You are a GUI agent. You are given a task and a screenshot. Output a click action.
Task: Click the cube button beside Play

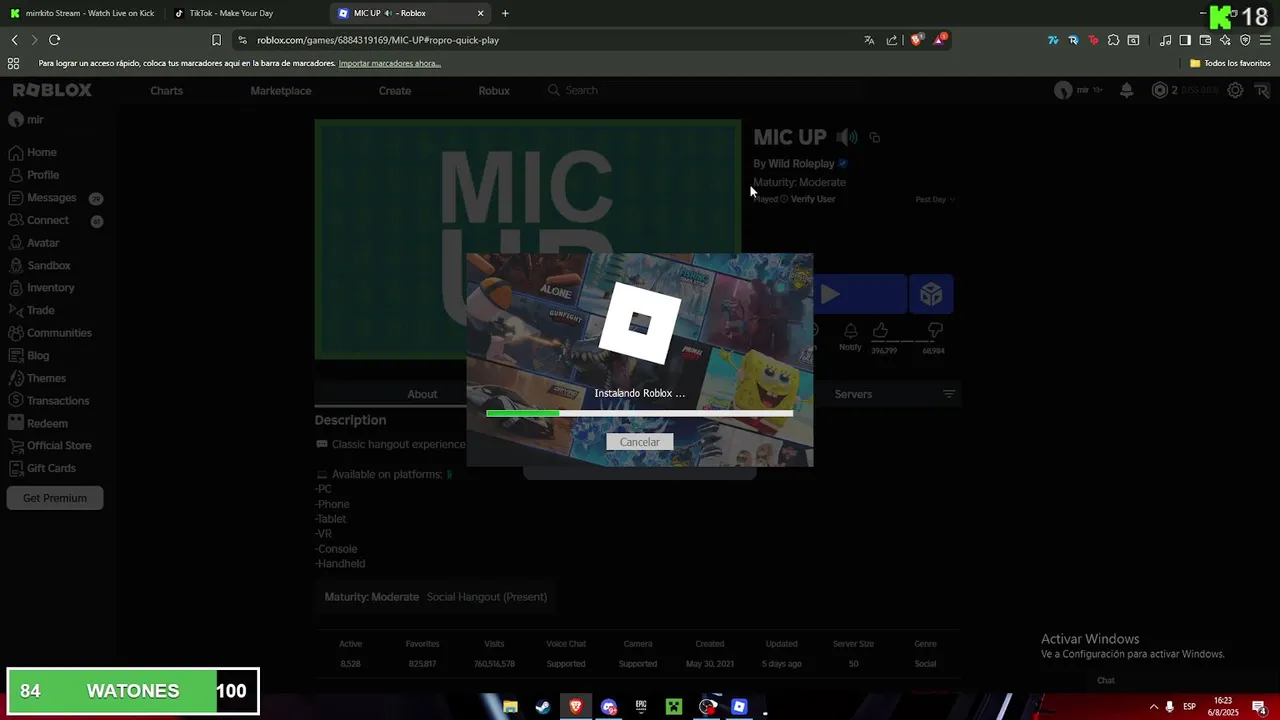(931, 294)
